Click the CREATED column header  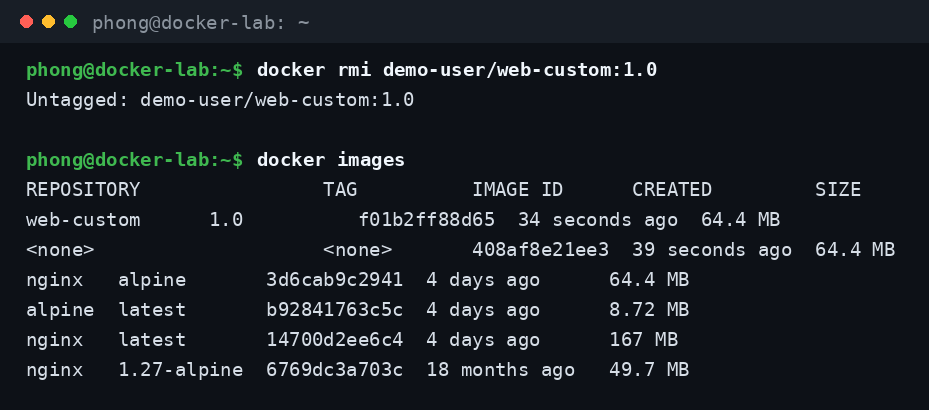(x=672, y=190)
